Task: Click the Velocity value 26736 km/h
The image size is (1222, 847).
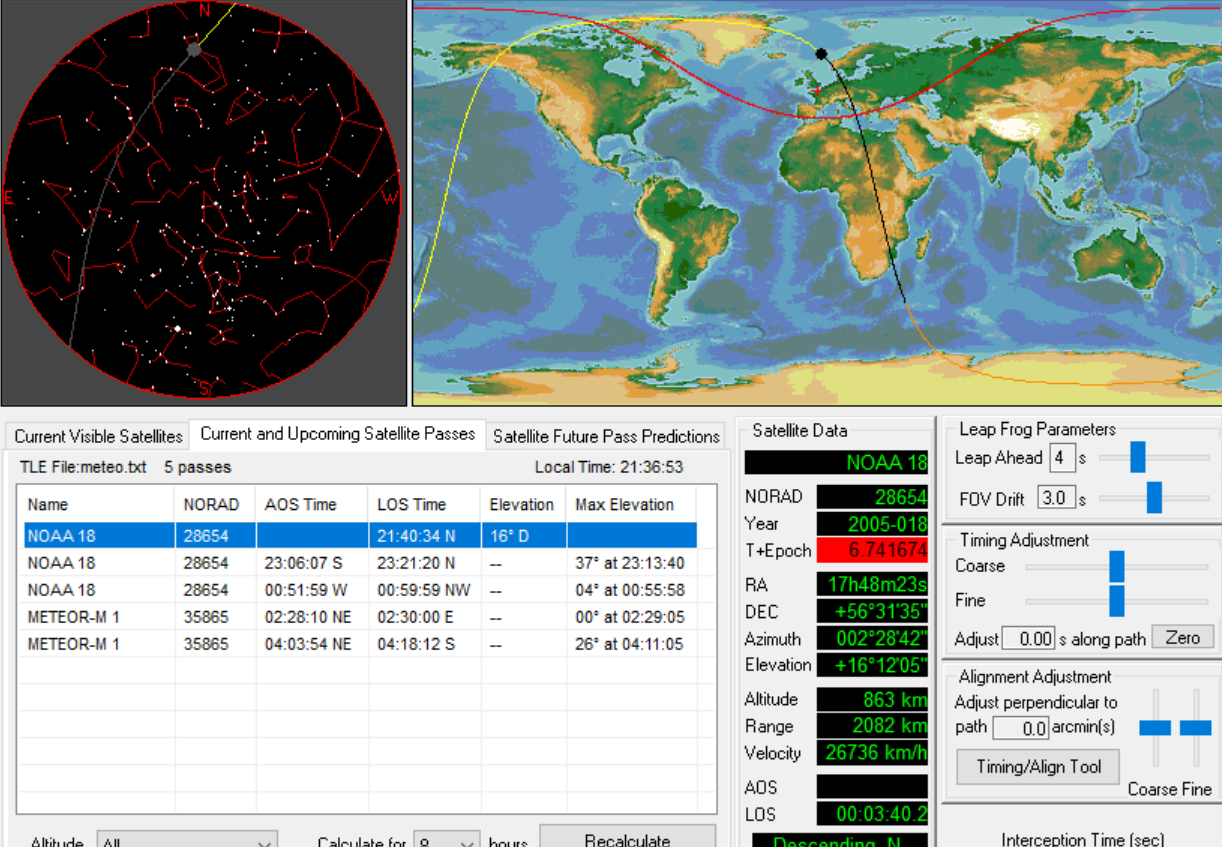Action: click(x=873, y=752)
